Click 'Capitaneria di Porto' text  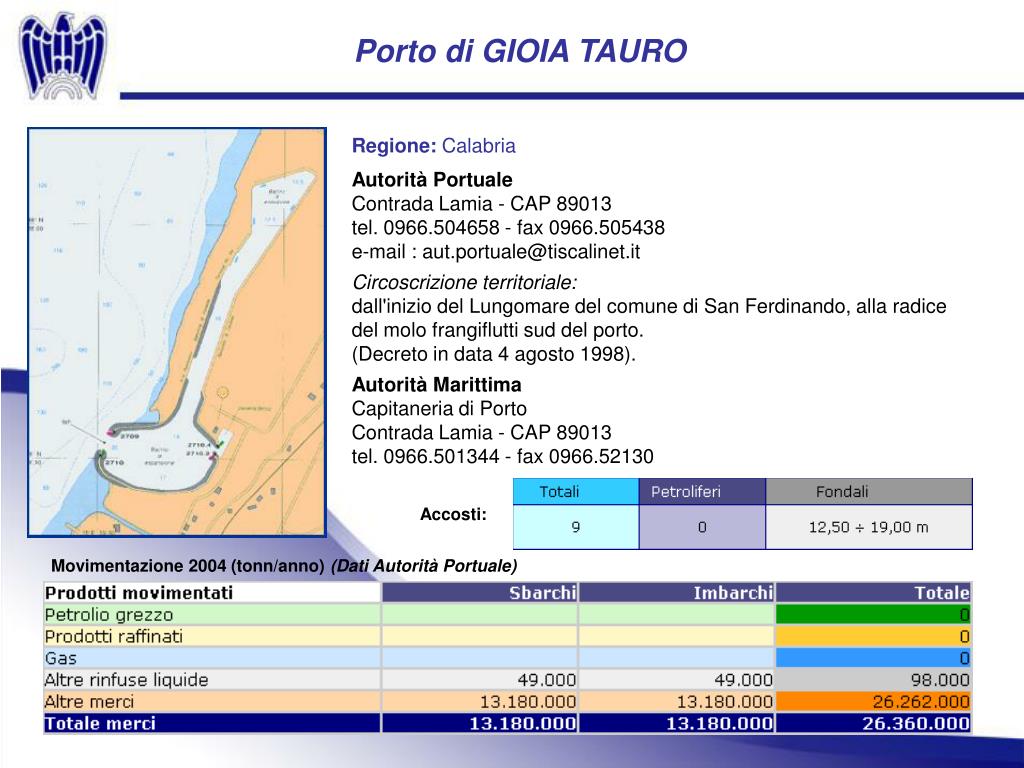point(439,409)
